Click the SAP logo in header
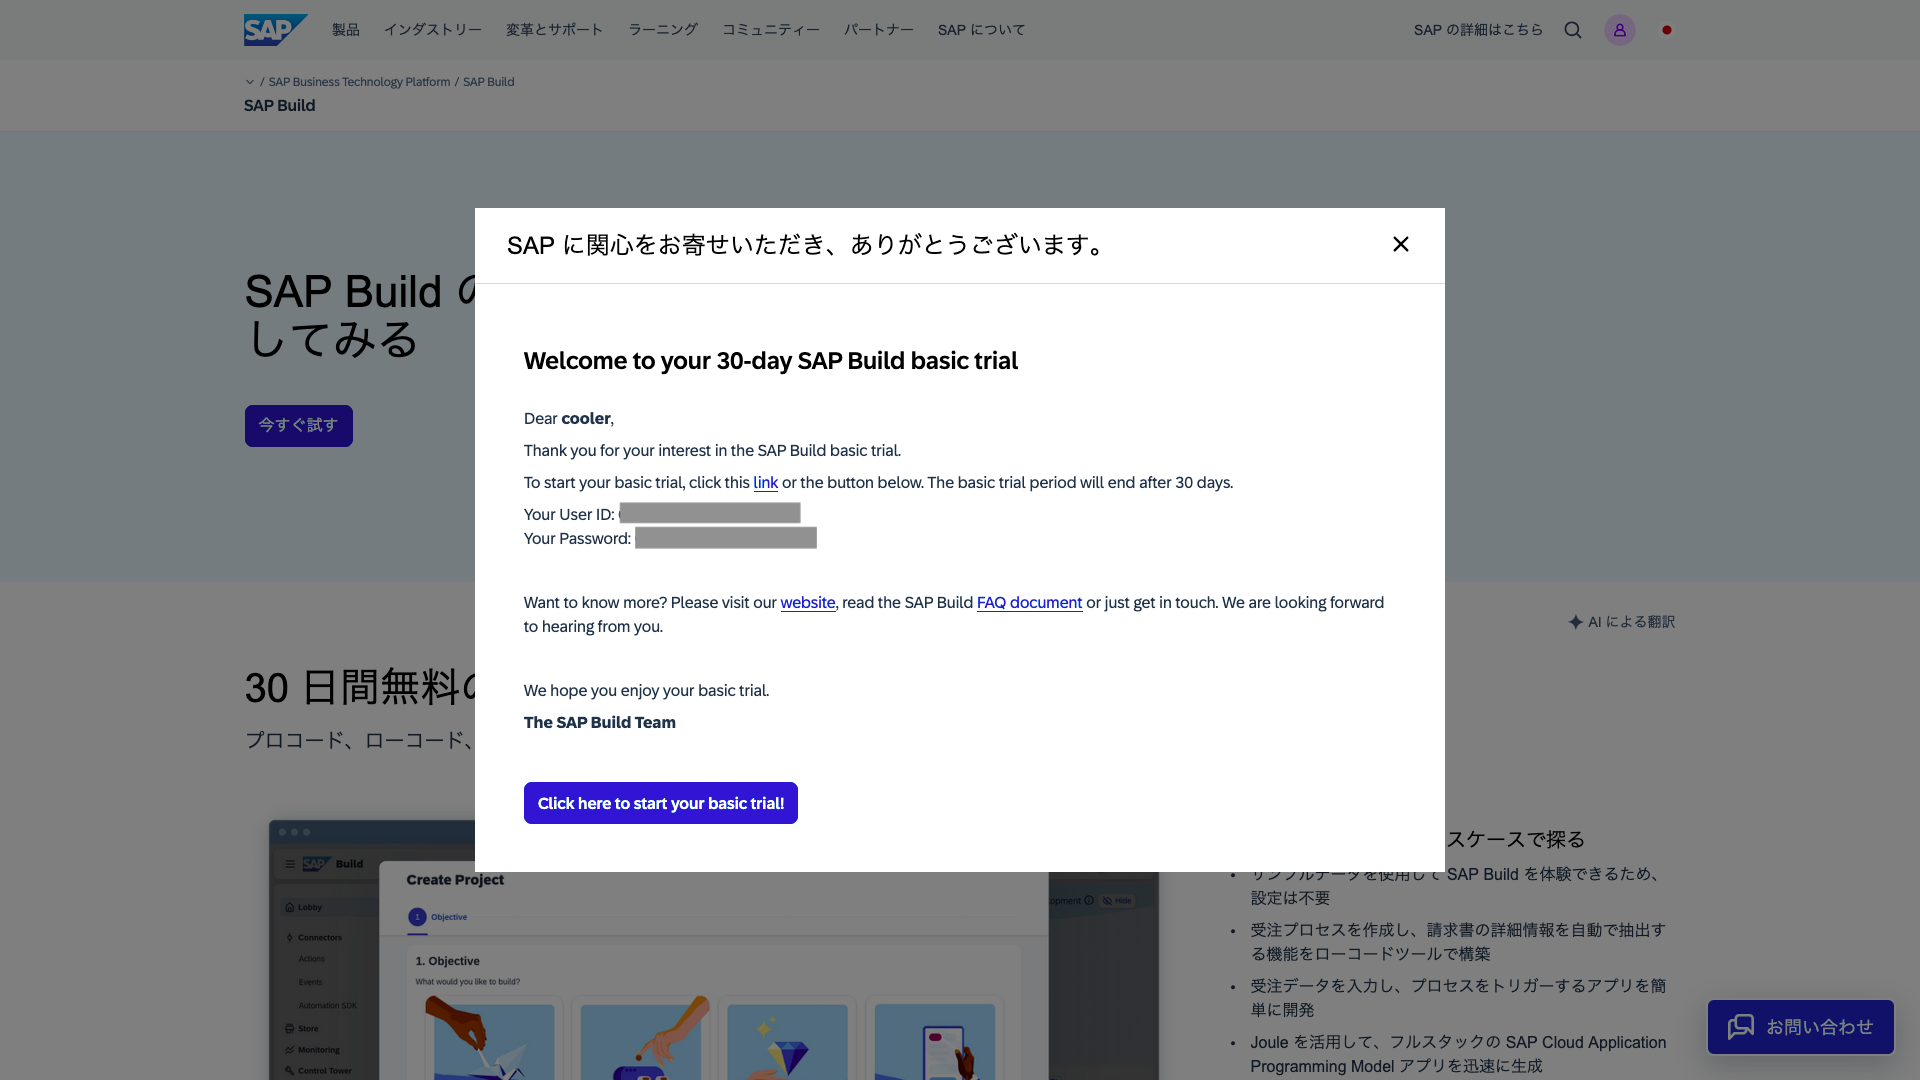The image size is (1920, 1080). pos(275,30)
